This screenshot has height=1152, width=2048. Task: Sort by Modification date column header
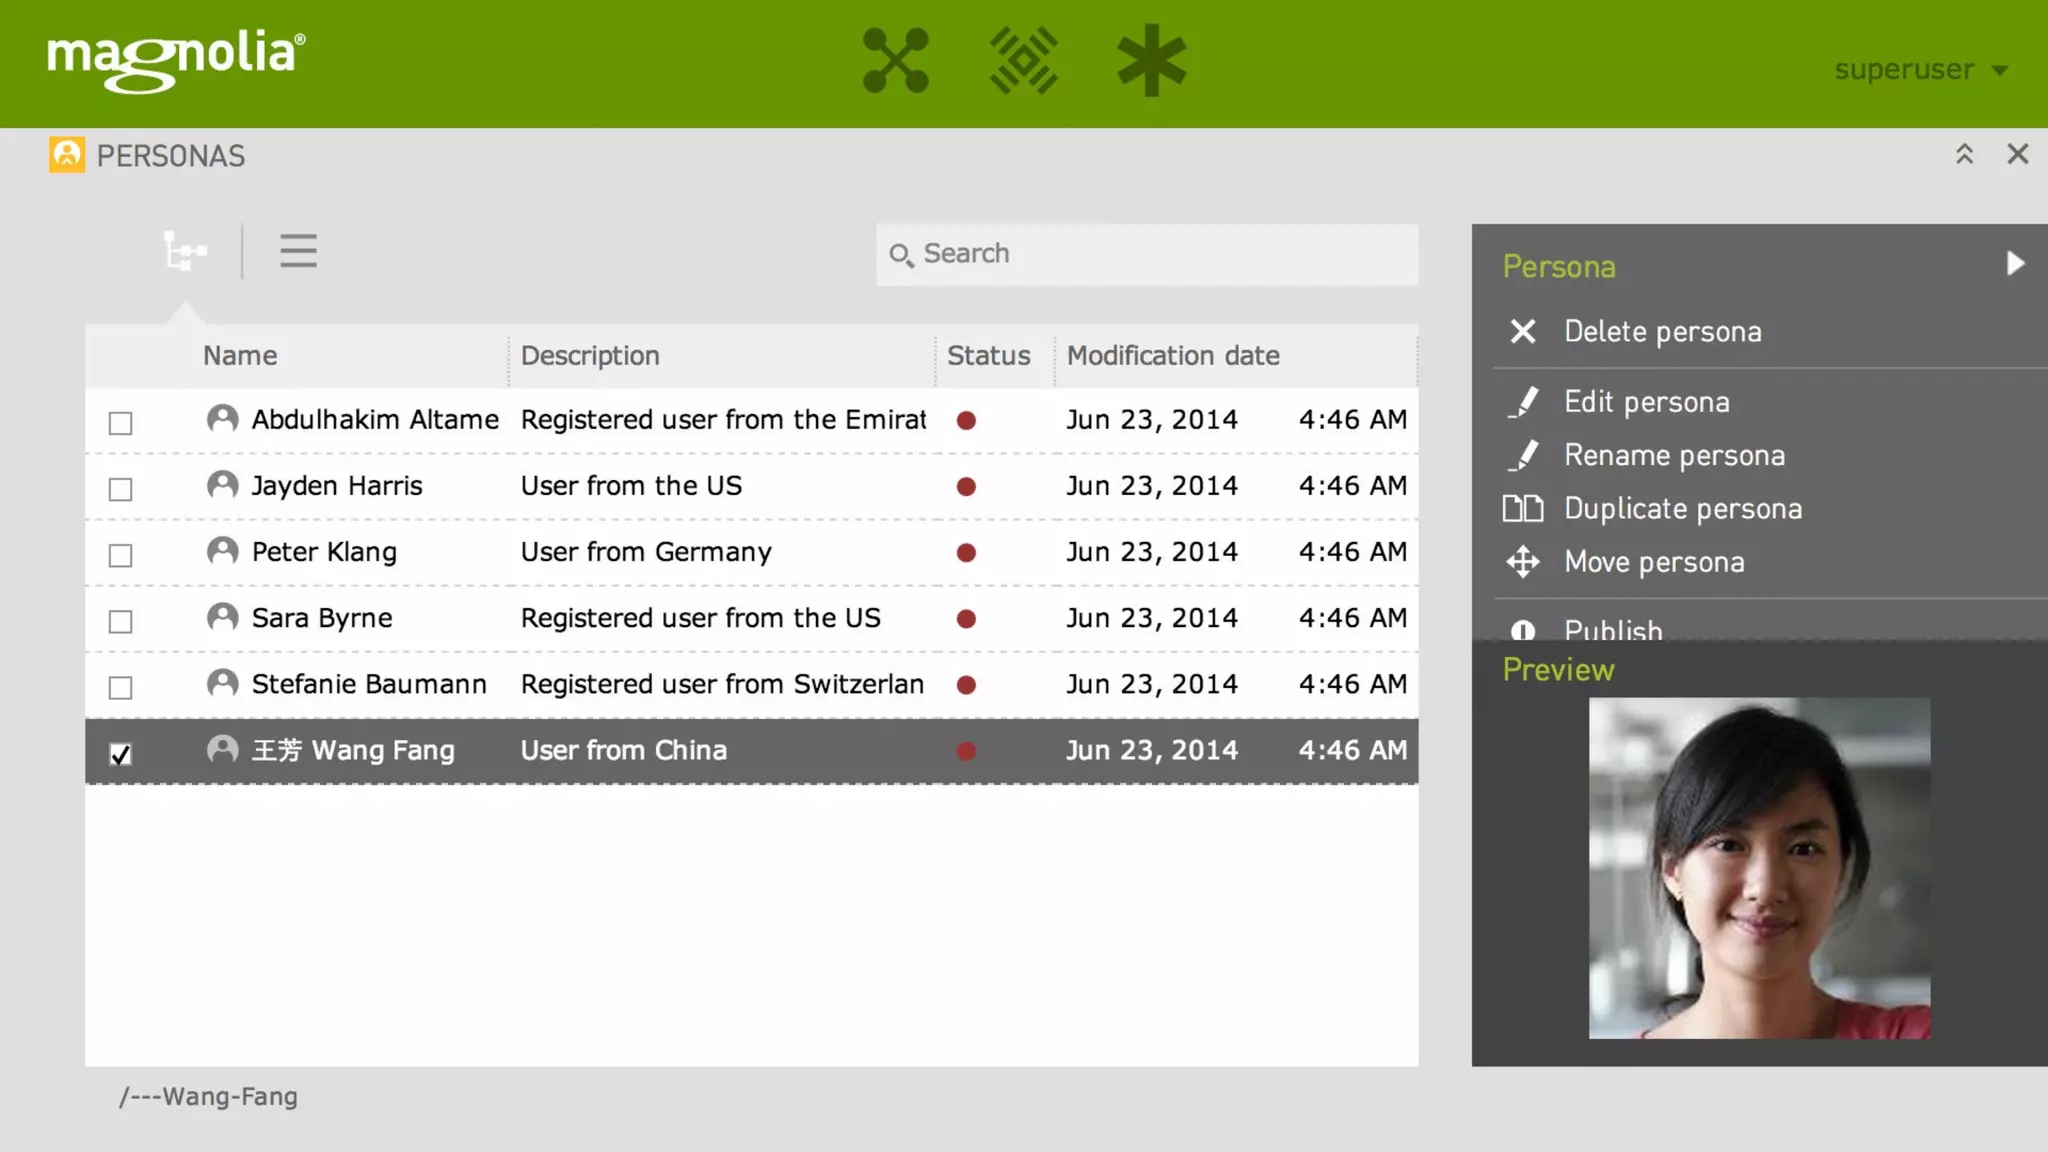1173,356
